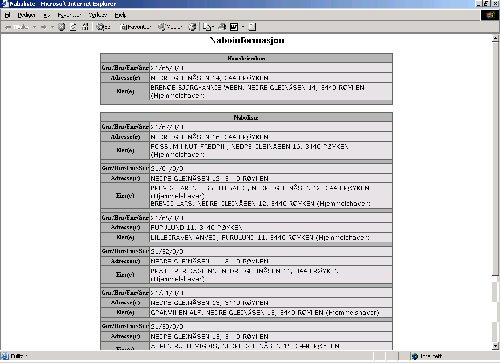Expand the Forward button history dropdown arrow

coord(52,27)
